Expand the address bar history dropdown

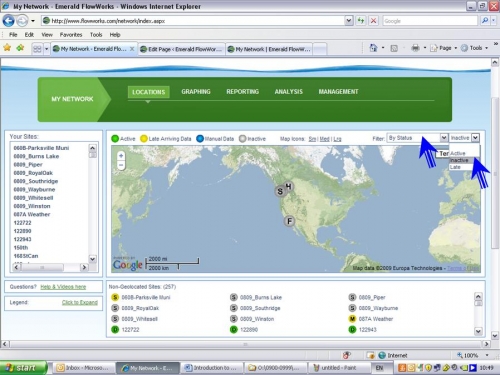click(349, 21)
